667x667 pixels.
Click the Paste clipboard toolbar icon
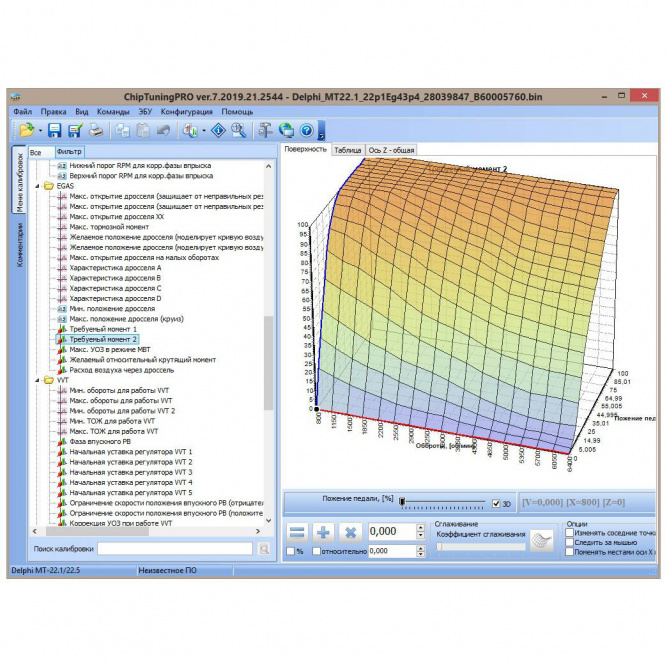pos(143,130)
